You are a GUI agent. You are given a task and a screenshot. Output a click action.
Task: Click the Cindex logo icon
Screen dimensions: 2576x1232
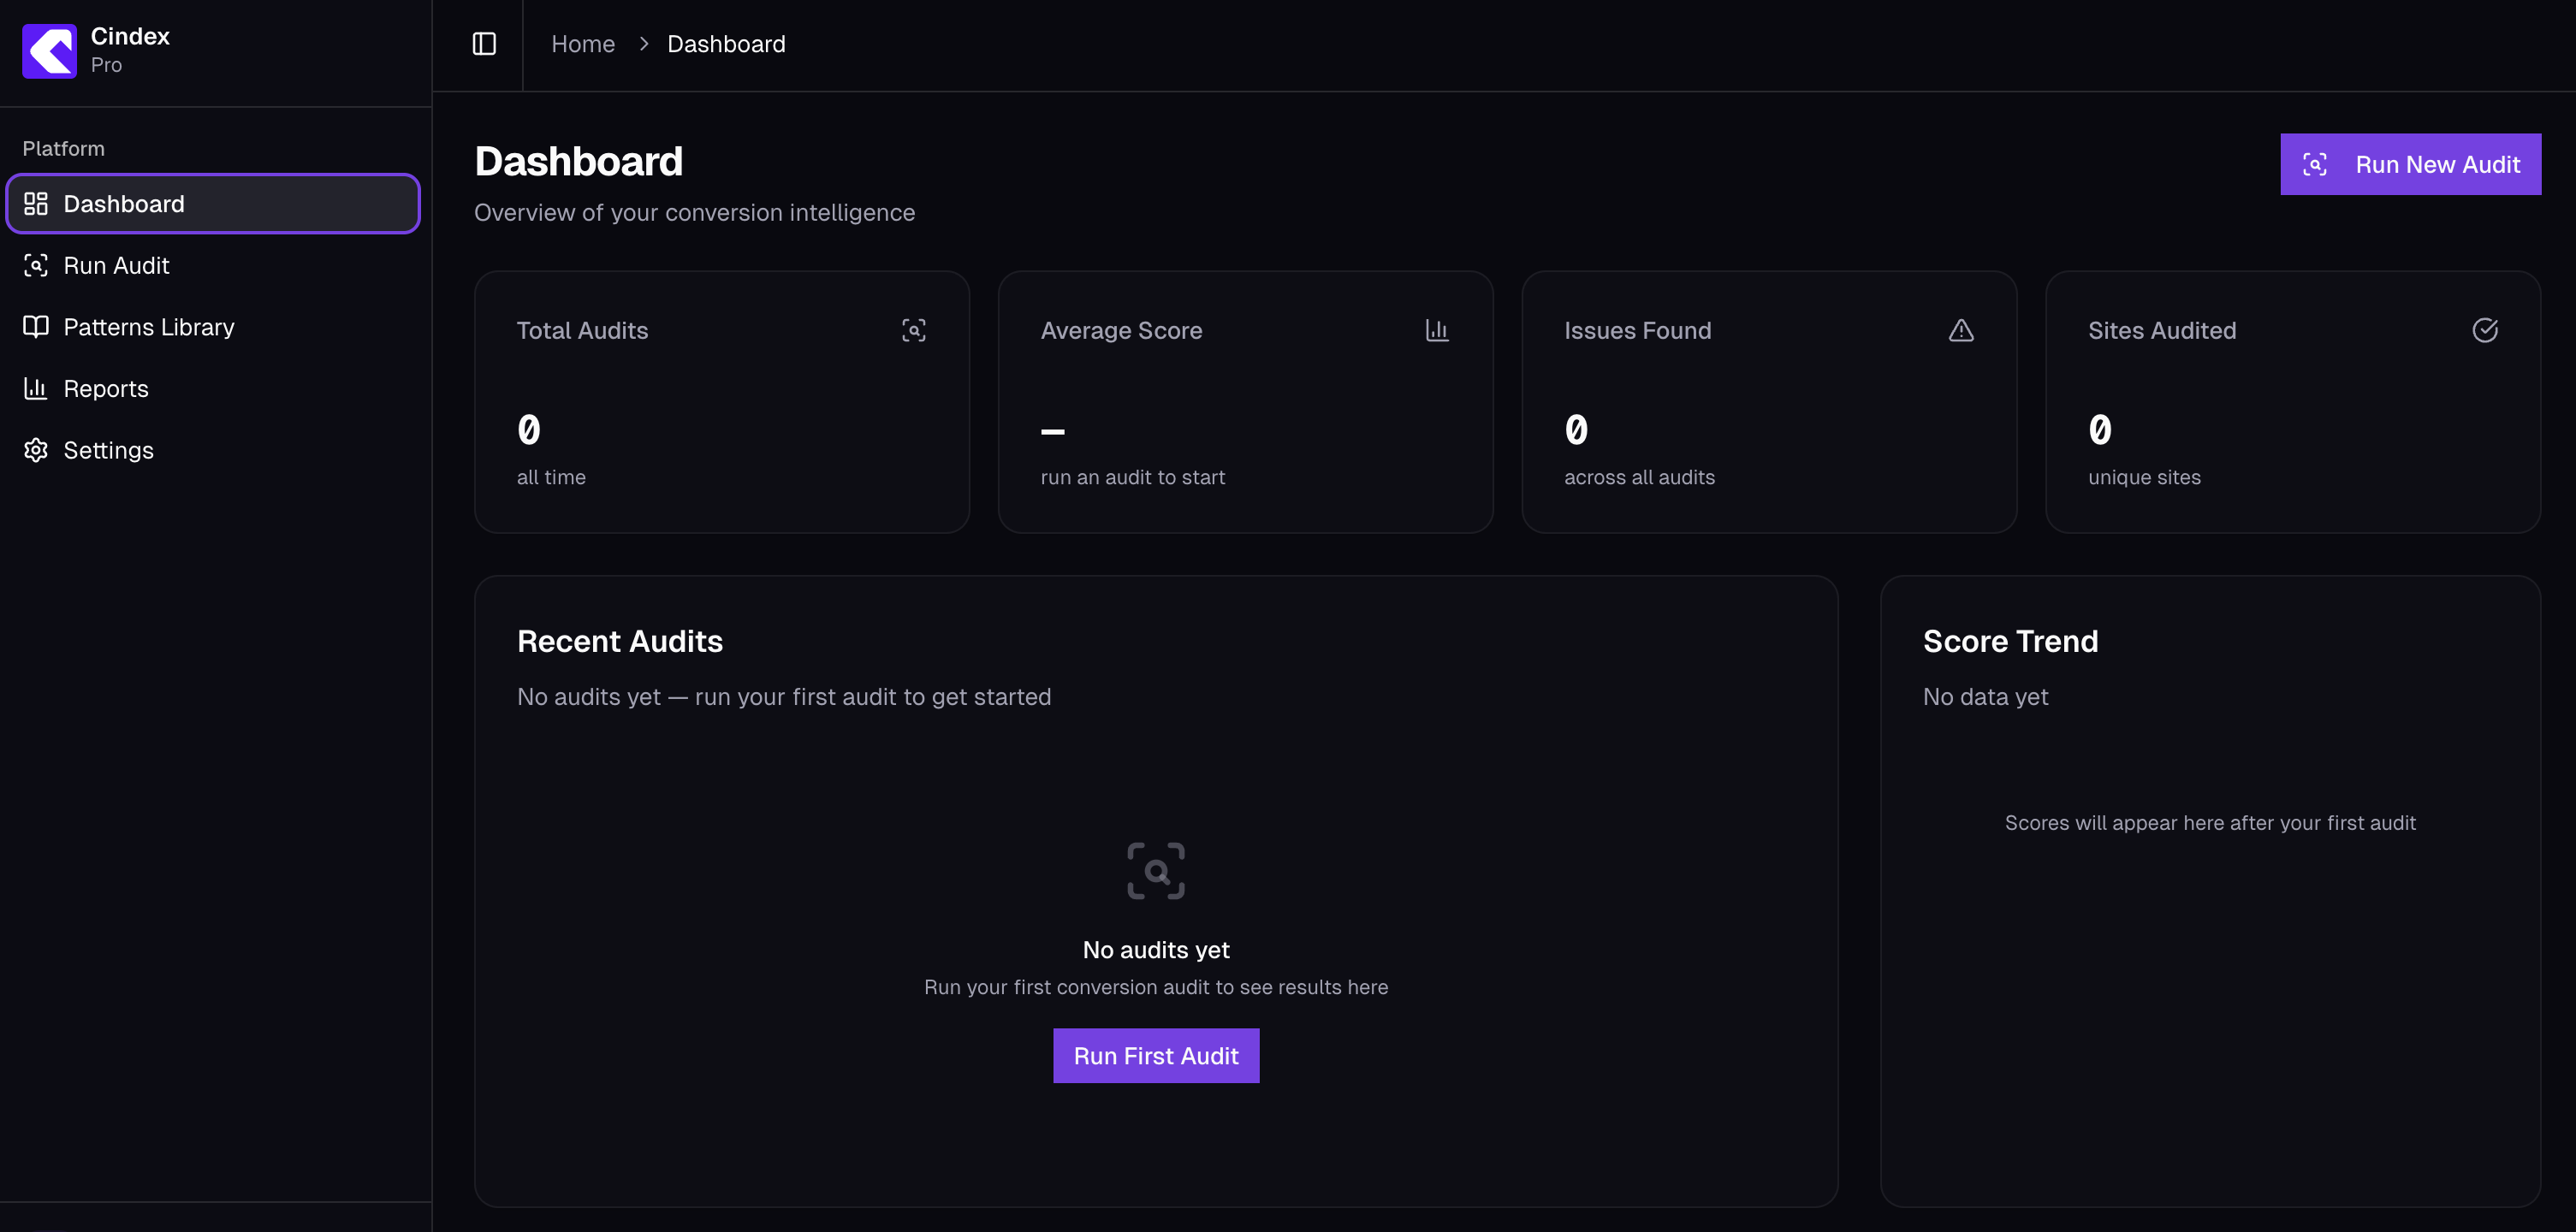(49, 51)
